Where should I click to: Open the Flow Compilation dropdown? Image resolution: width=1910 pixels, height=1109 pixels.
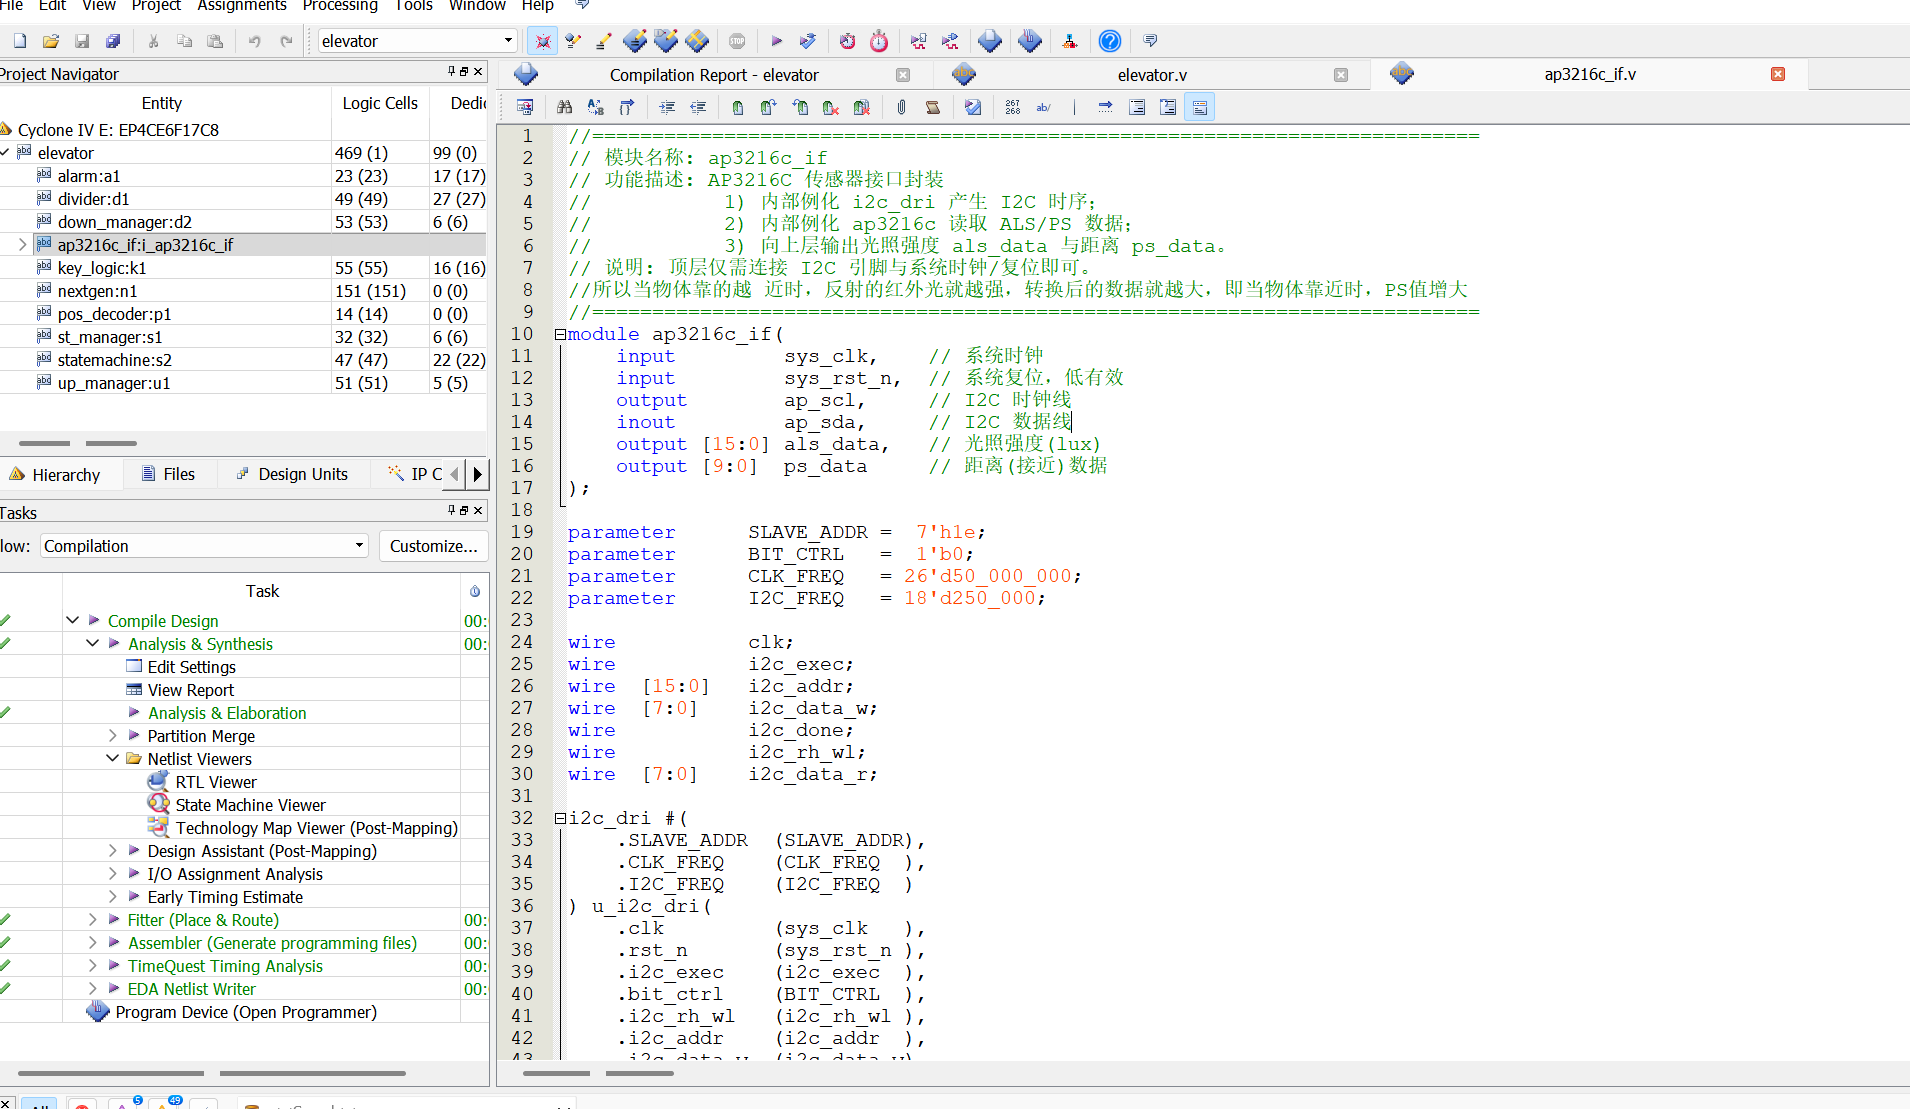pos(359,545)
